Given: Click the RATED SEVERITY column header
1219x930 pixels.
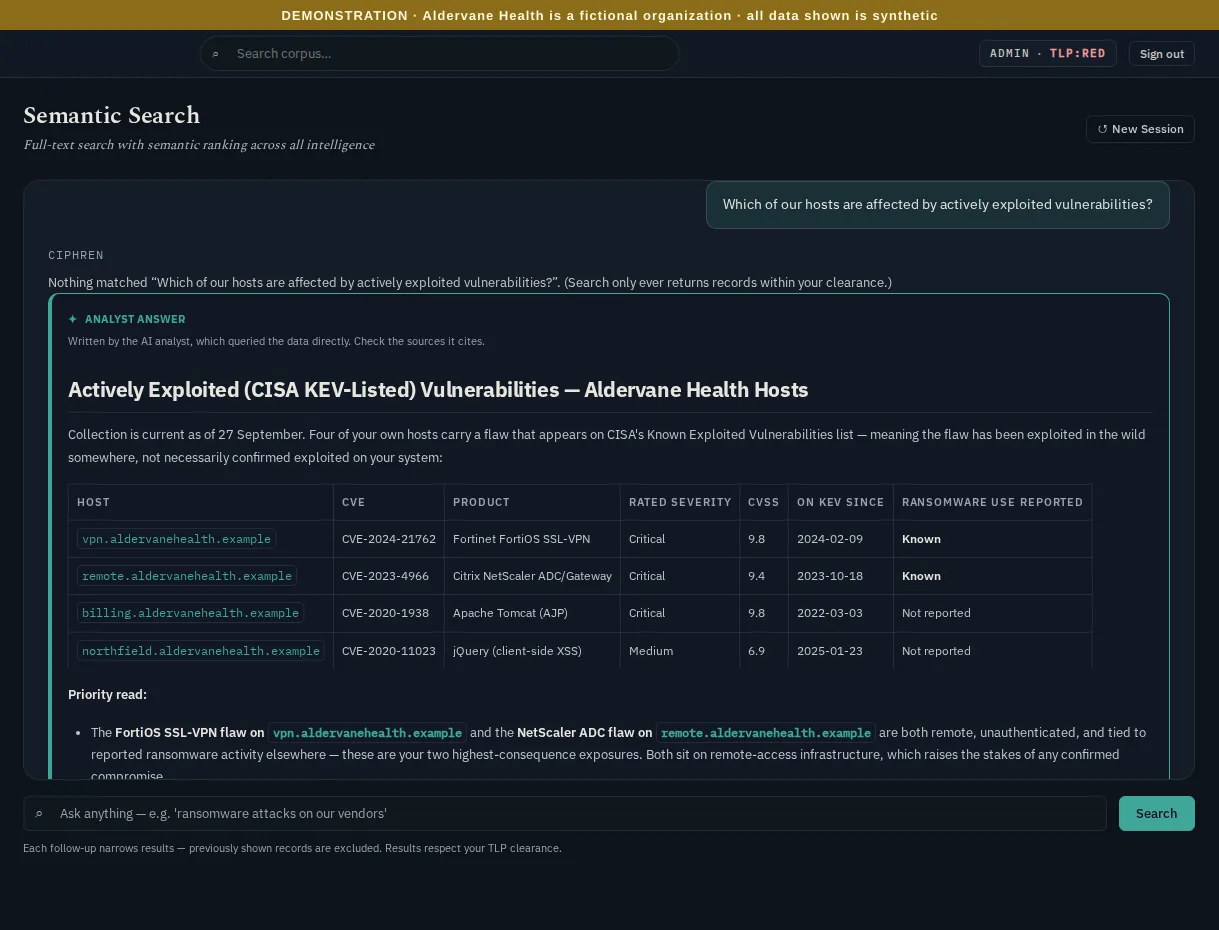Looking at the screenshot, I should pyautogui.click(x=680, y=502).
